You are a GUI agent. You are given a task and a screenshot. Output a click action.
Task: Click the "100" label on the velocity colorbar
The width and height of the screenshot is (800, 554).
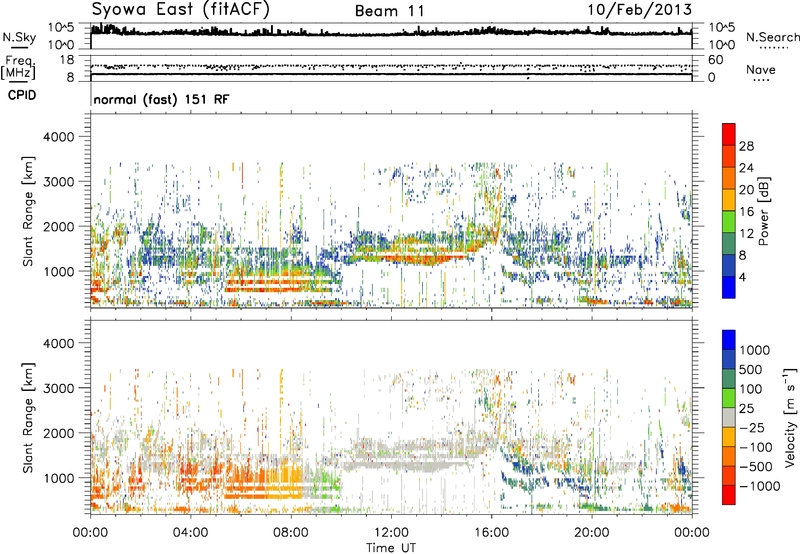click(x=751, y=389)
